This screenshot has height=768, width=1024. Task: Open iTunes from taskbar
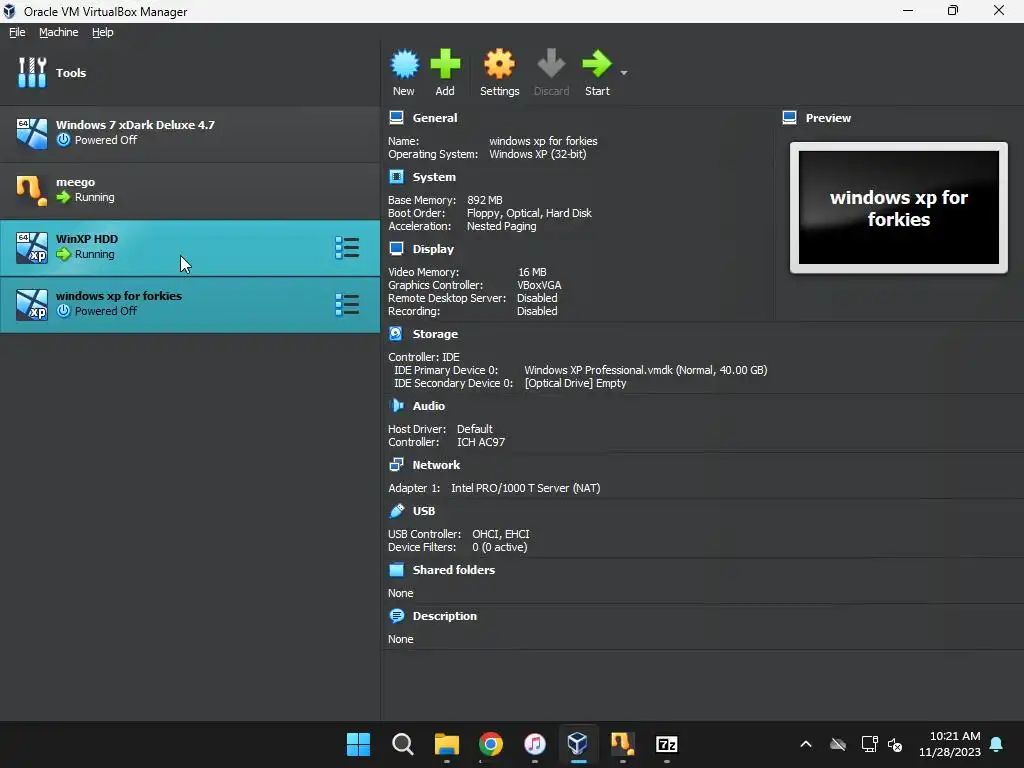coord(535,744)
